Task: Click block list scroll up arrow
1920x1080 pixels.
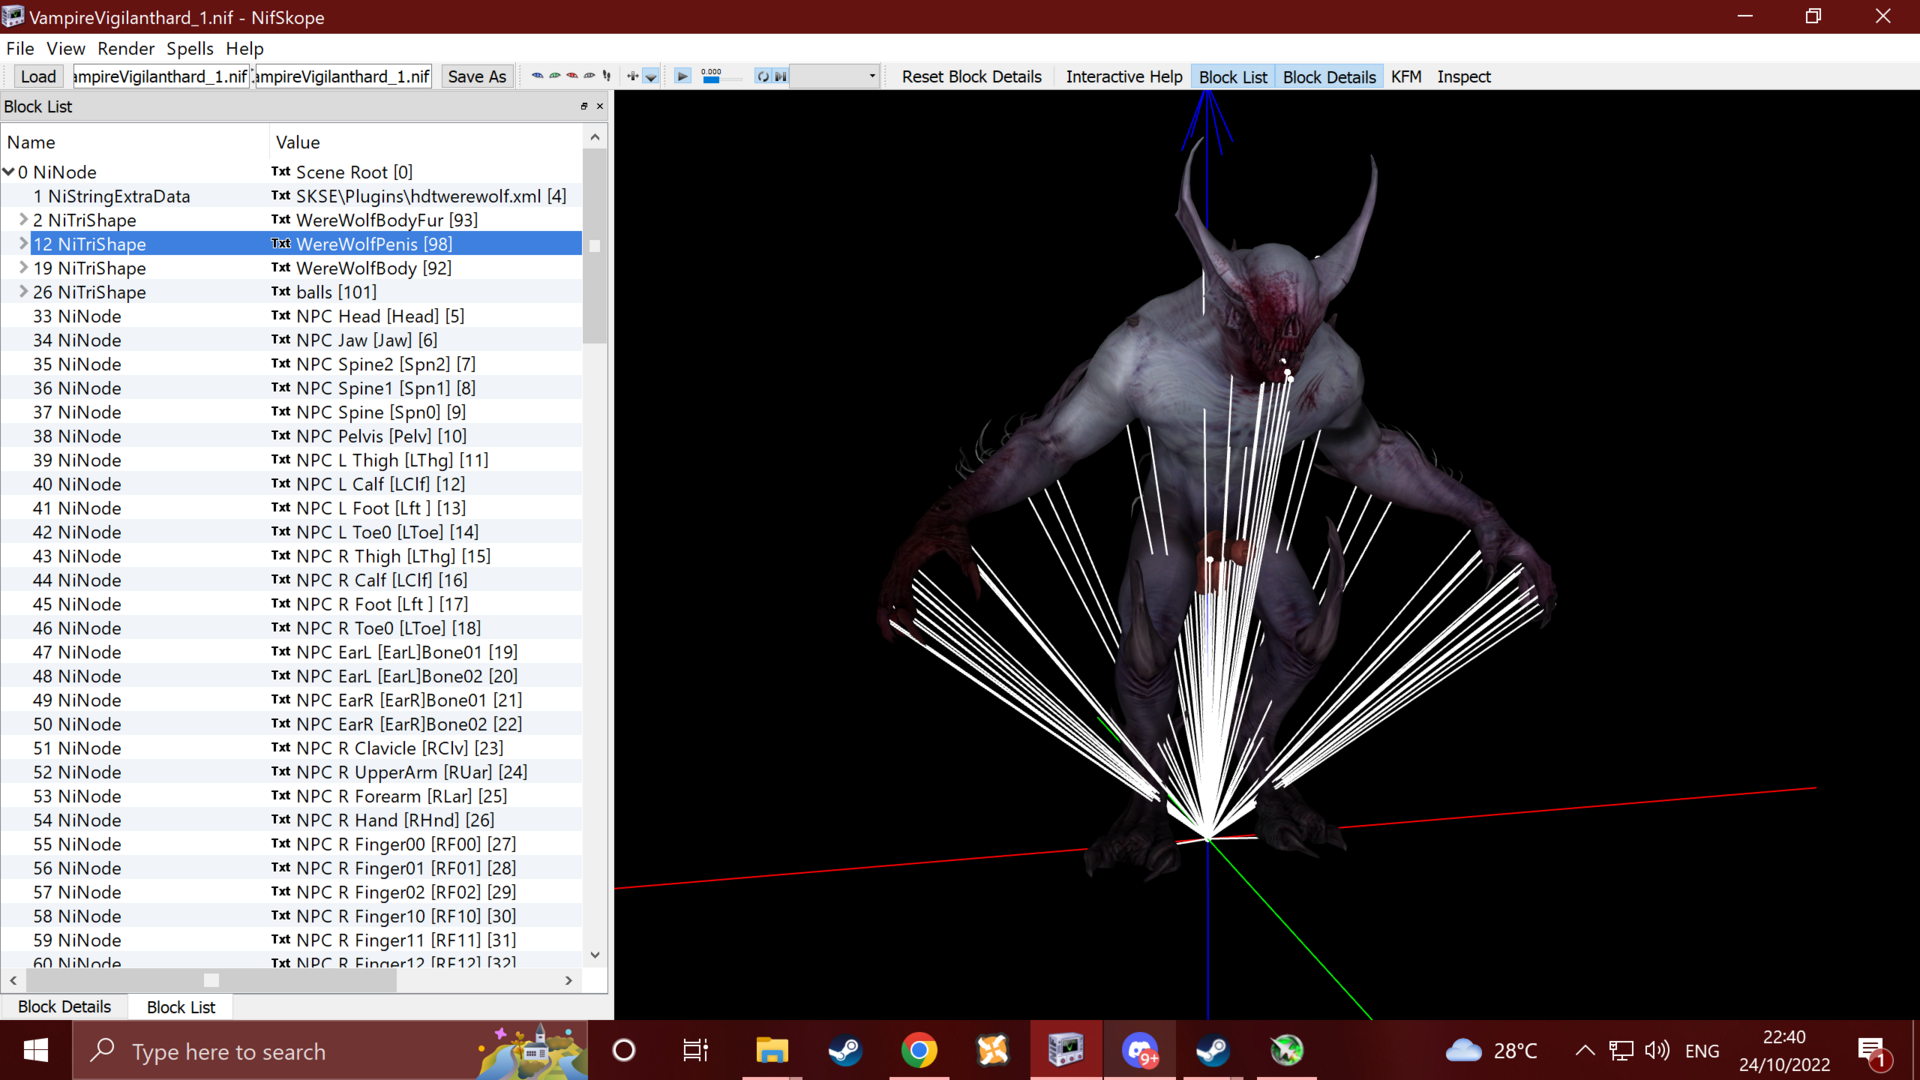Action: (595, 137)
